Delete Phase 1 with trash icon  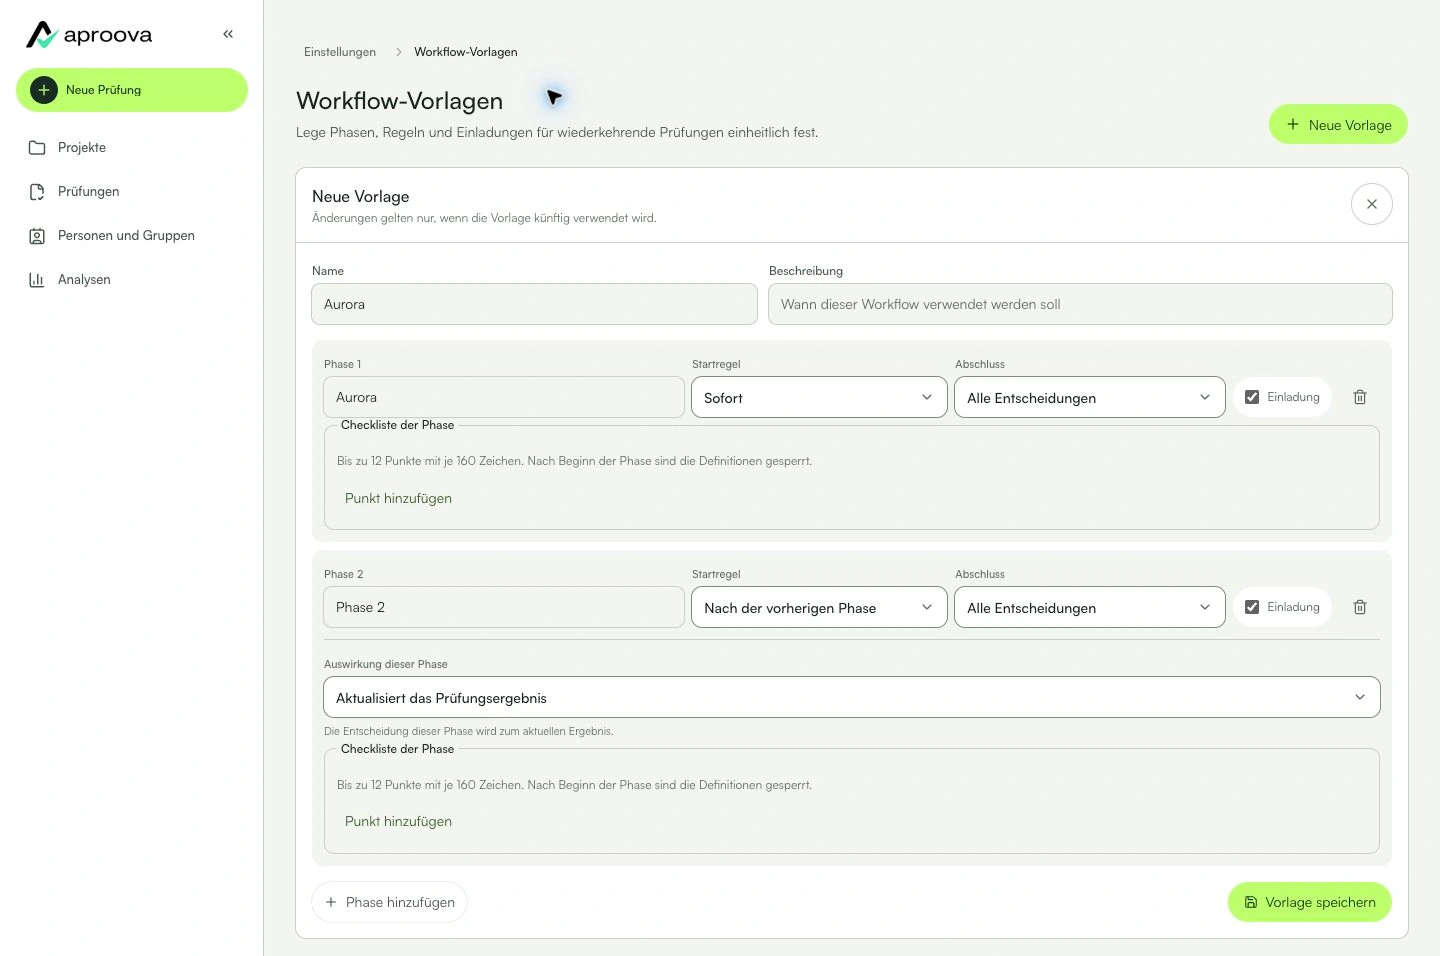[1360, 397]
